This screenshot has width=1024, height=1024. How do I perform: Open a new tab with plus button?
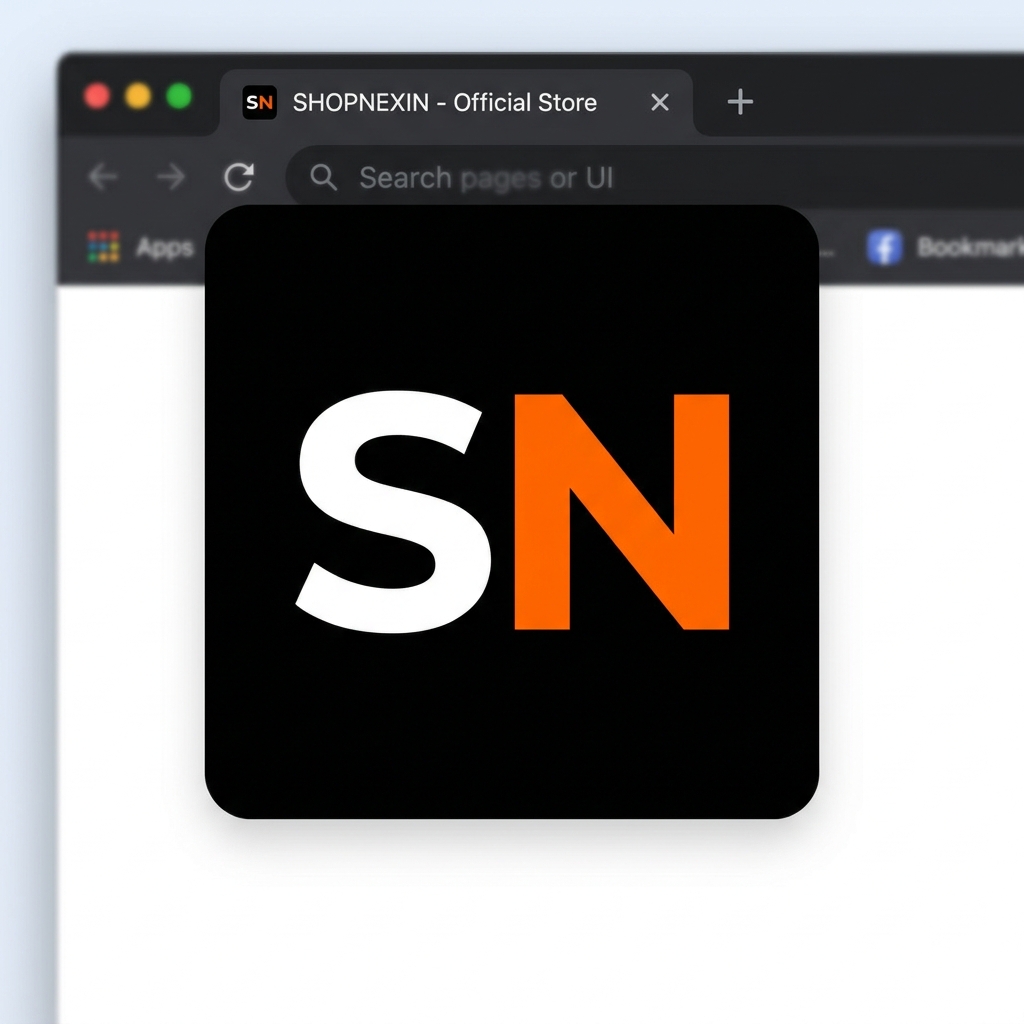pyautogui.click(x=740, y=102)
